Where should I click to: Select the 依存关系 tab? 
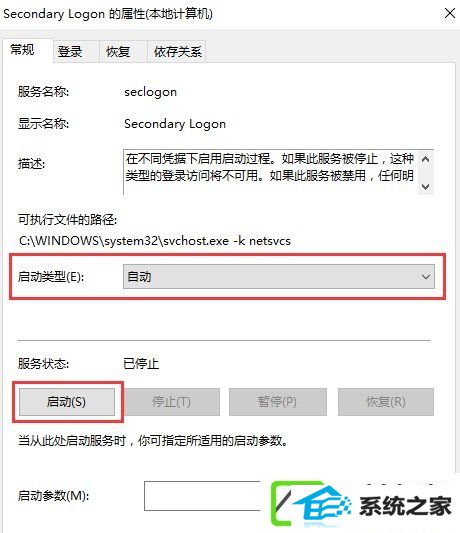(x=177, y=52)
